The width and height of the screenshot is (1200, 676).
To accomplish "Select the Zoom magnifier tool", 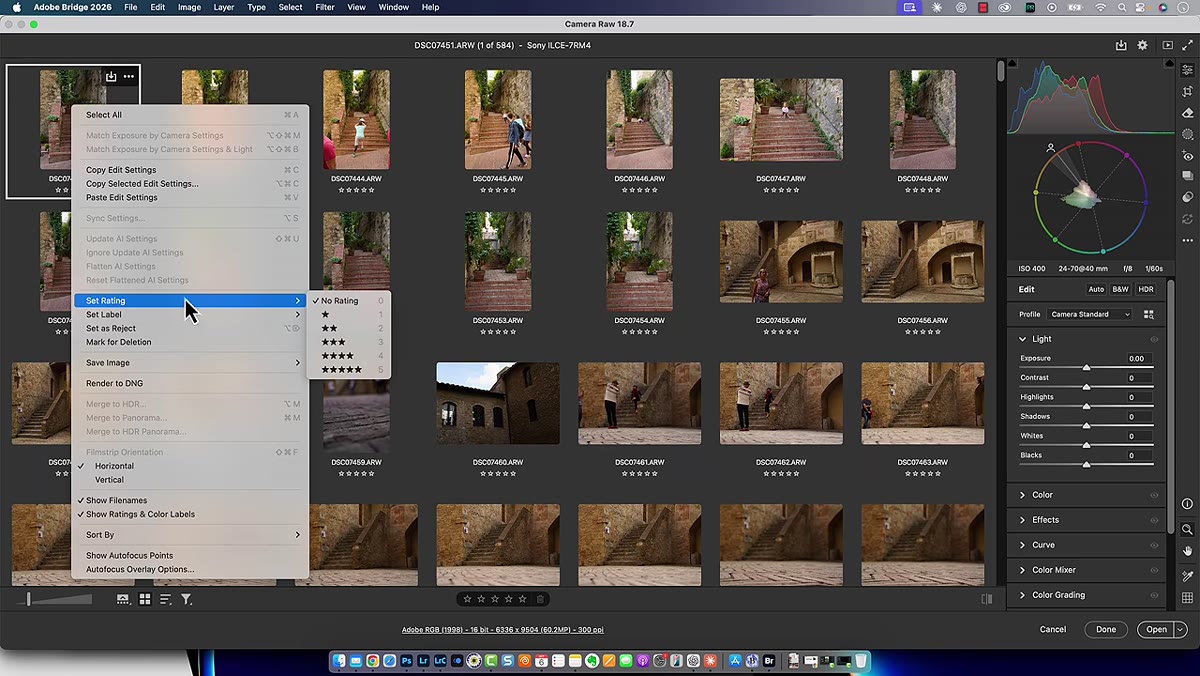I will tap(1187, 529).
